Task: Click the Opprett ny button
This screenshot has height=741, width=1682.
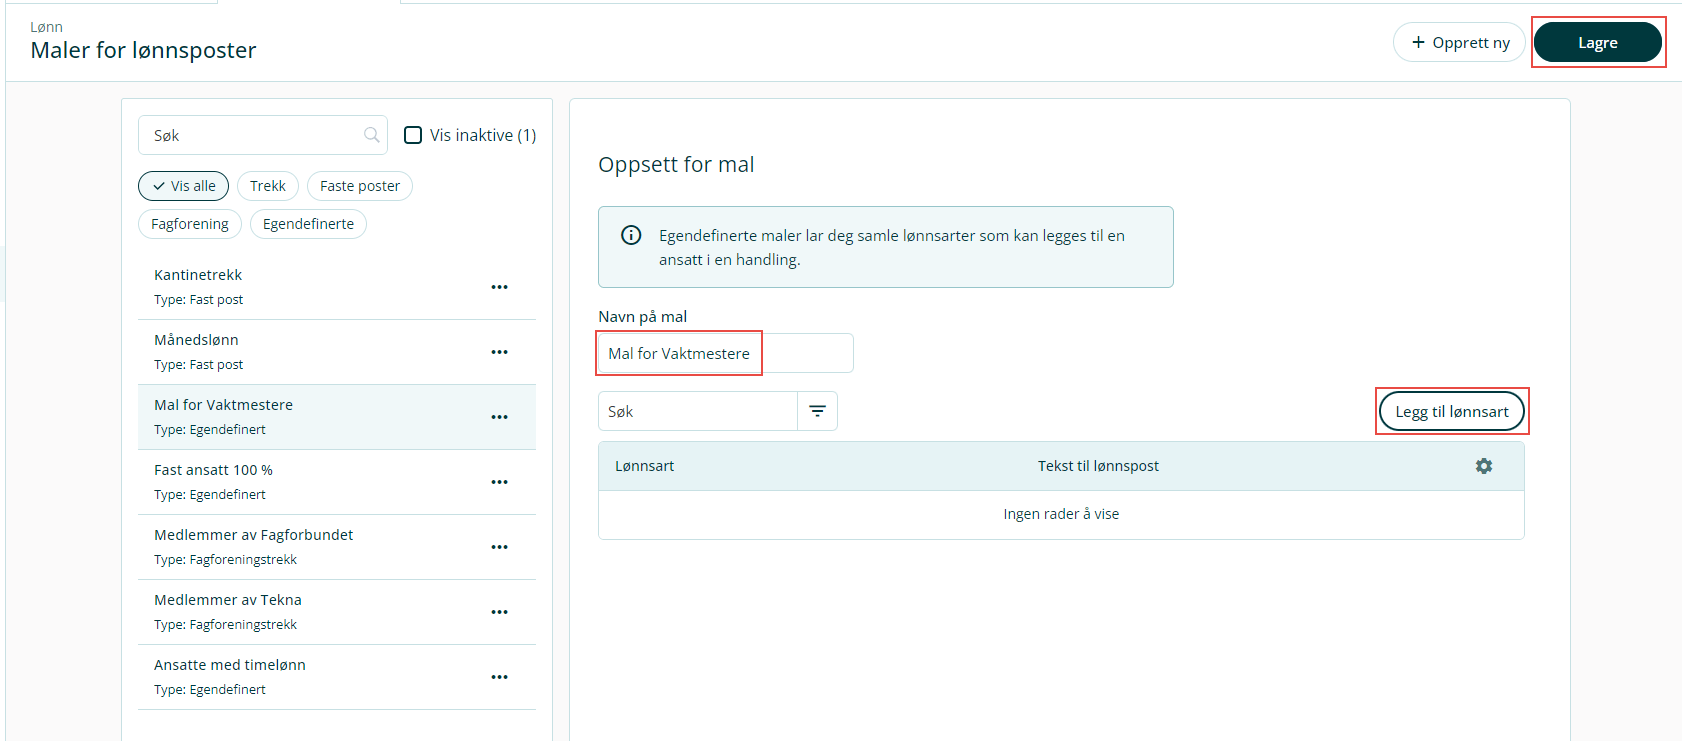Action: pyautogui.click(x=1460, y=43)
